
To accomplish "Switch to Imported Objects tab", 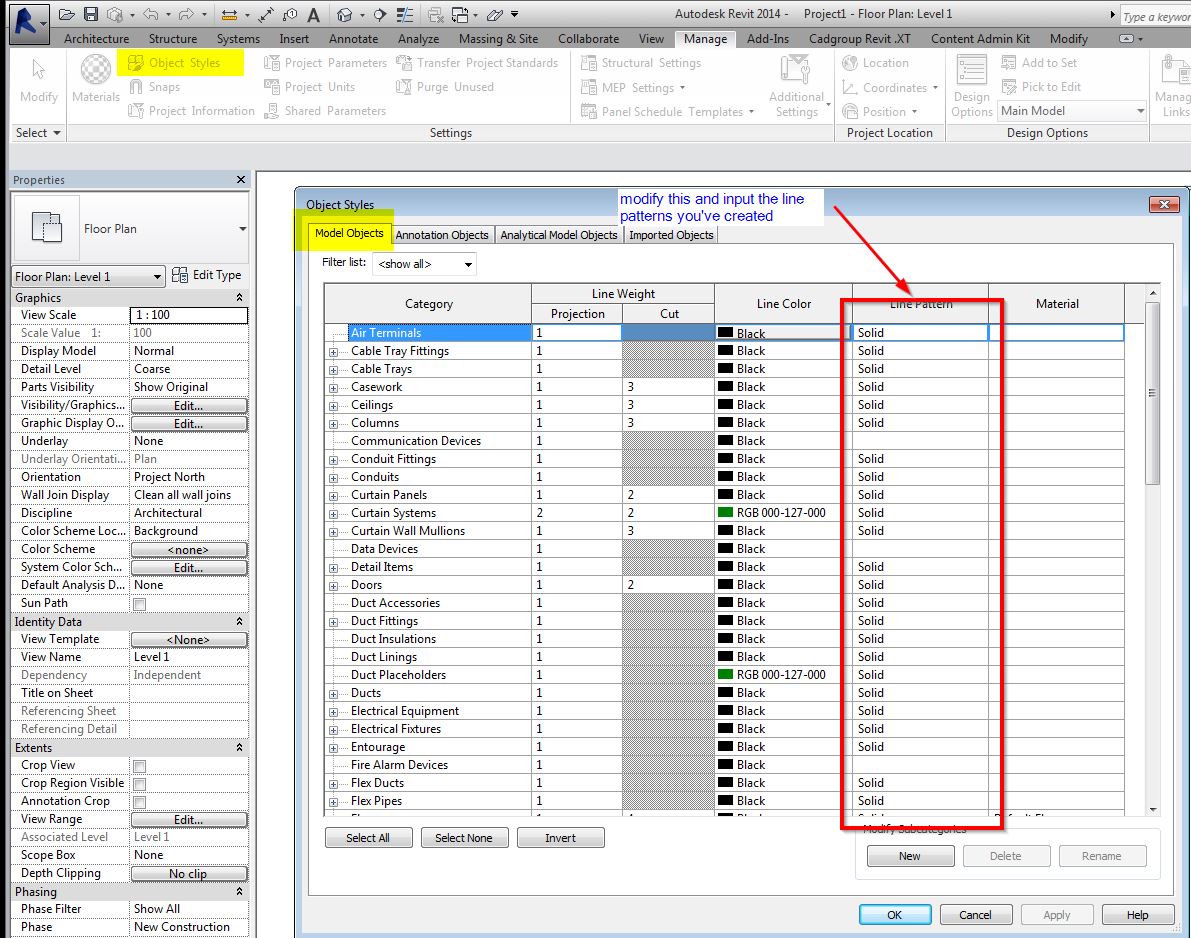I will click(671, 235).
